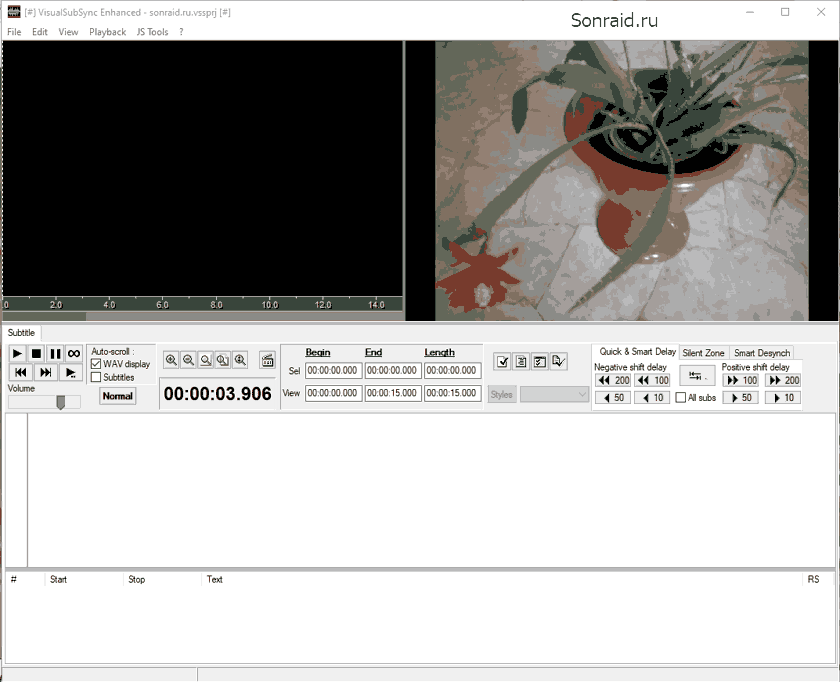Jump to previous subtitle button

(x=21, y=372)
